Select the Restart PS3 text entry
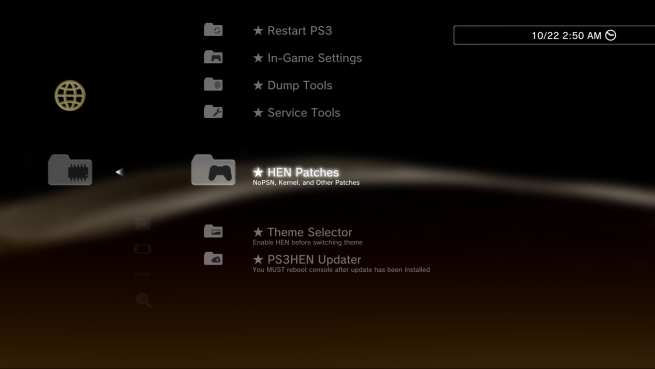The image size is (655, 369). (292, 31)
